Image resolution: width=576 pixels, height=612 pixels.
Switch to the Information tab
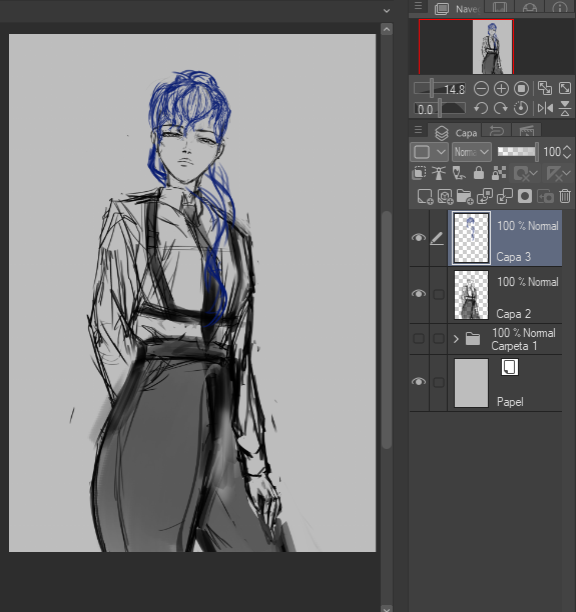tap(560, 7)
